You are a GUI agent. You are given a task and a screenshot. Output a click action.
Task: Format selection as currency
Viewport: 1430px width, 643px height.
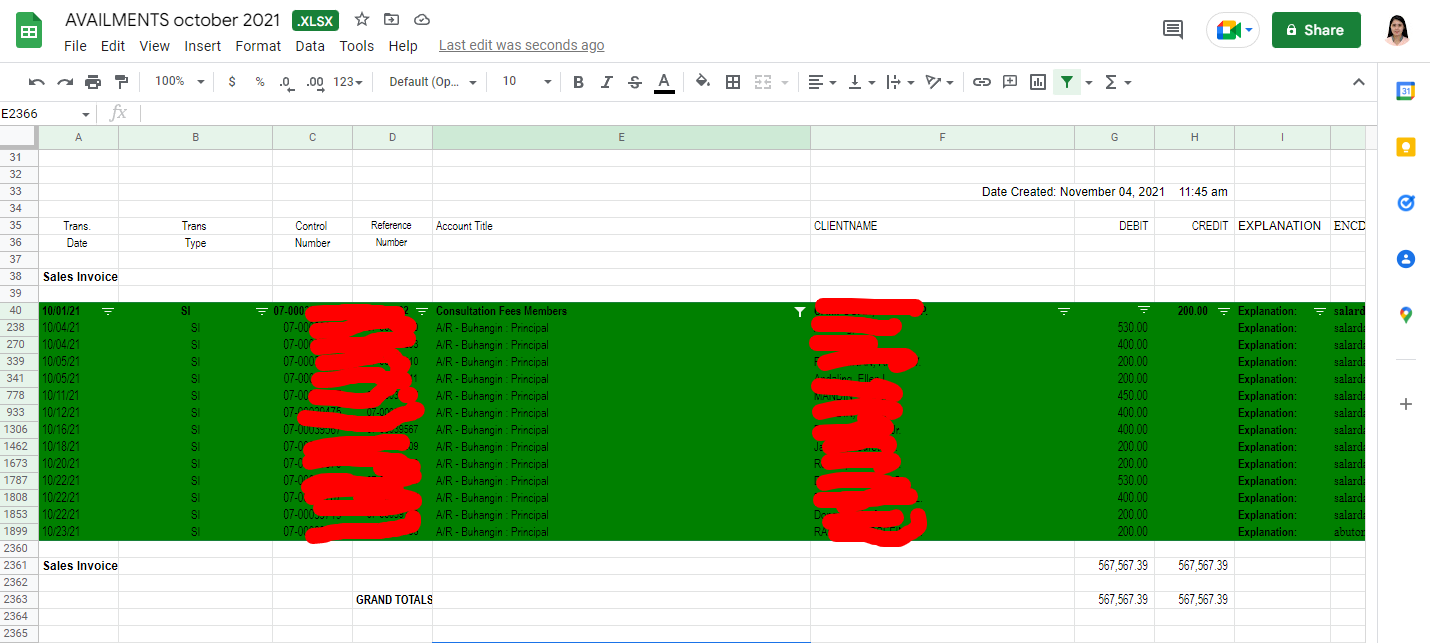click(x=232, y=82)
